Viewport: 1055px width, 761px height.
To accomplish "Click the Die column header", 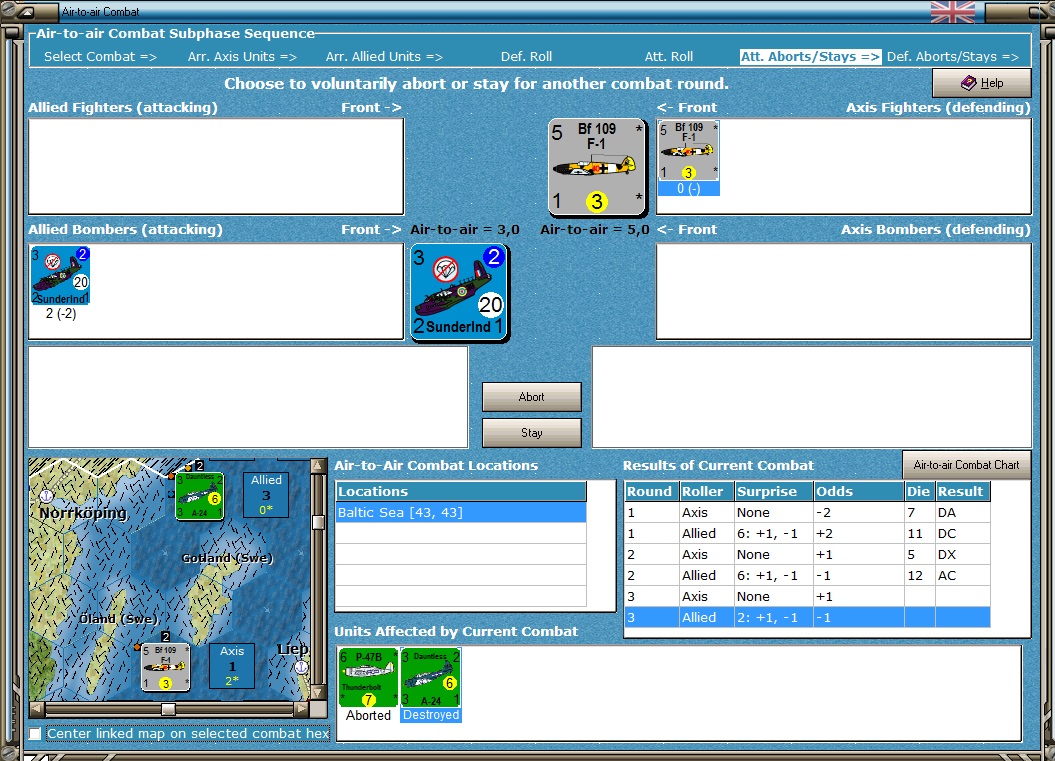I will coord(920,491).
